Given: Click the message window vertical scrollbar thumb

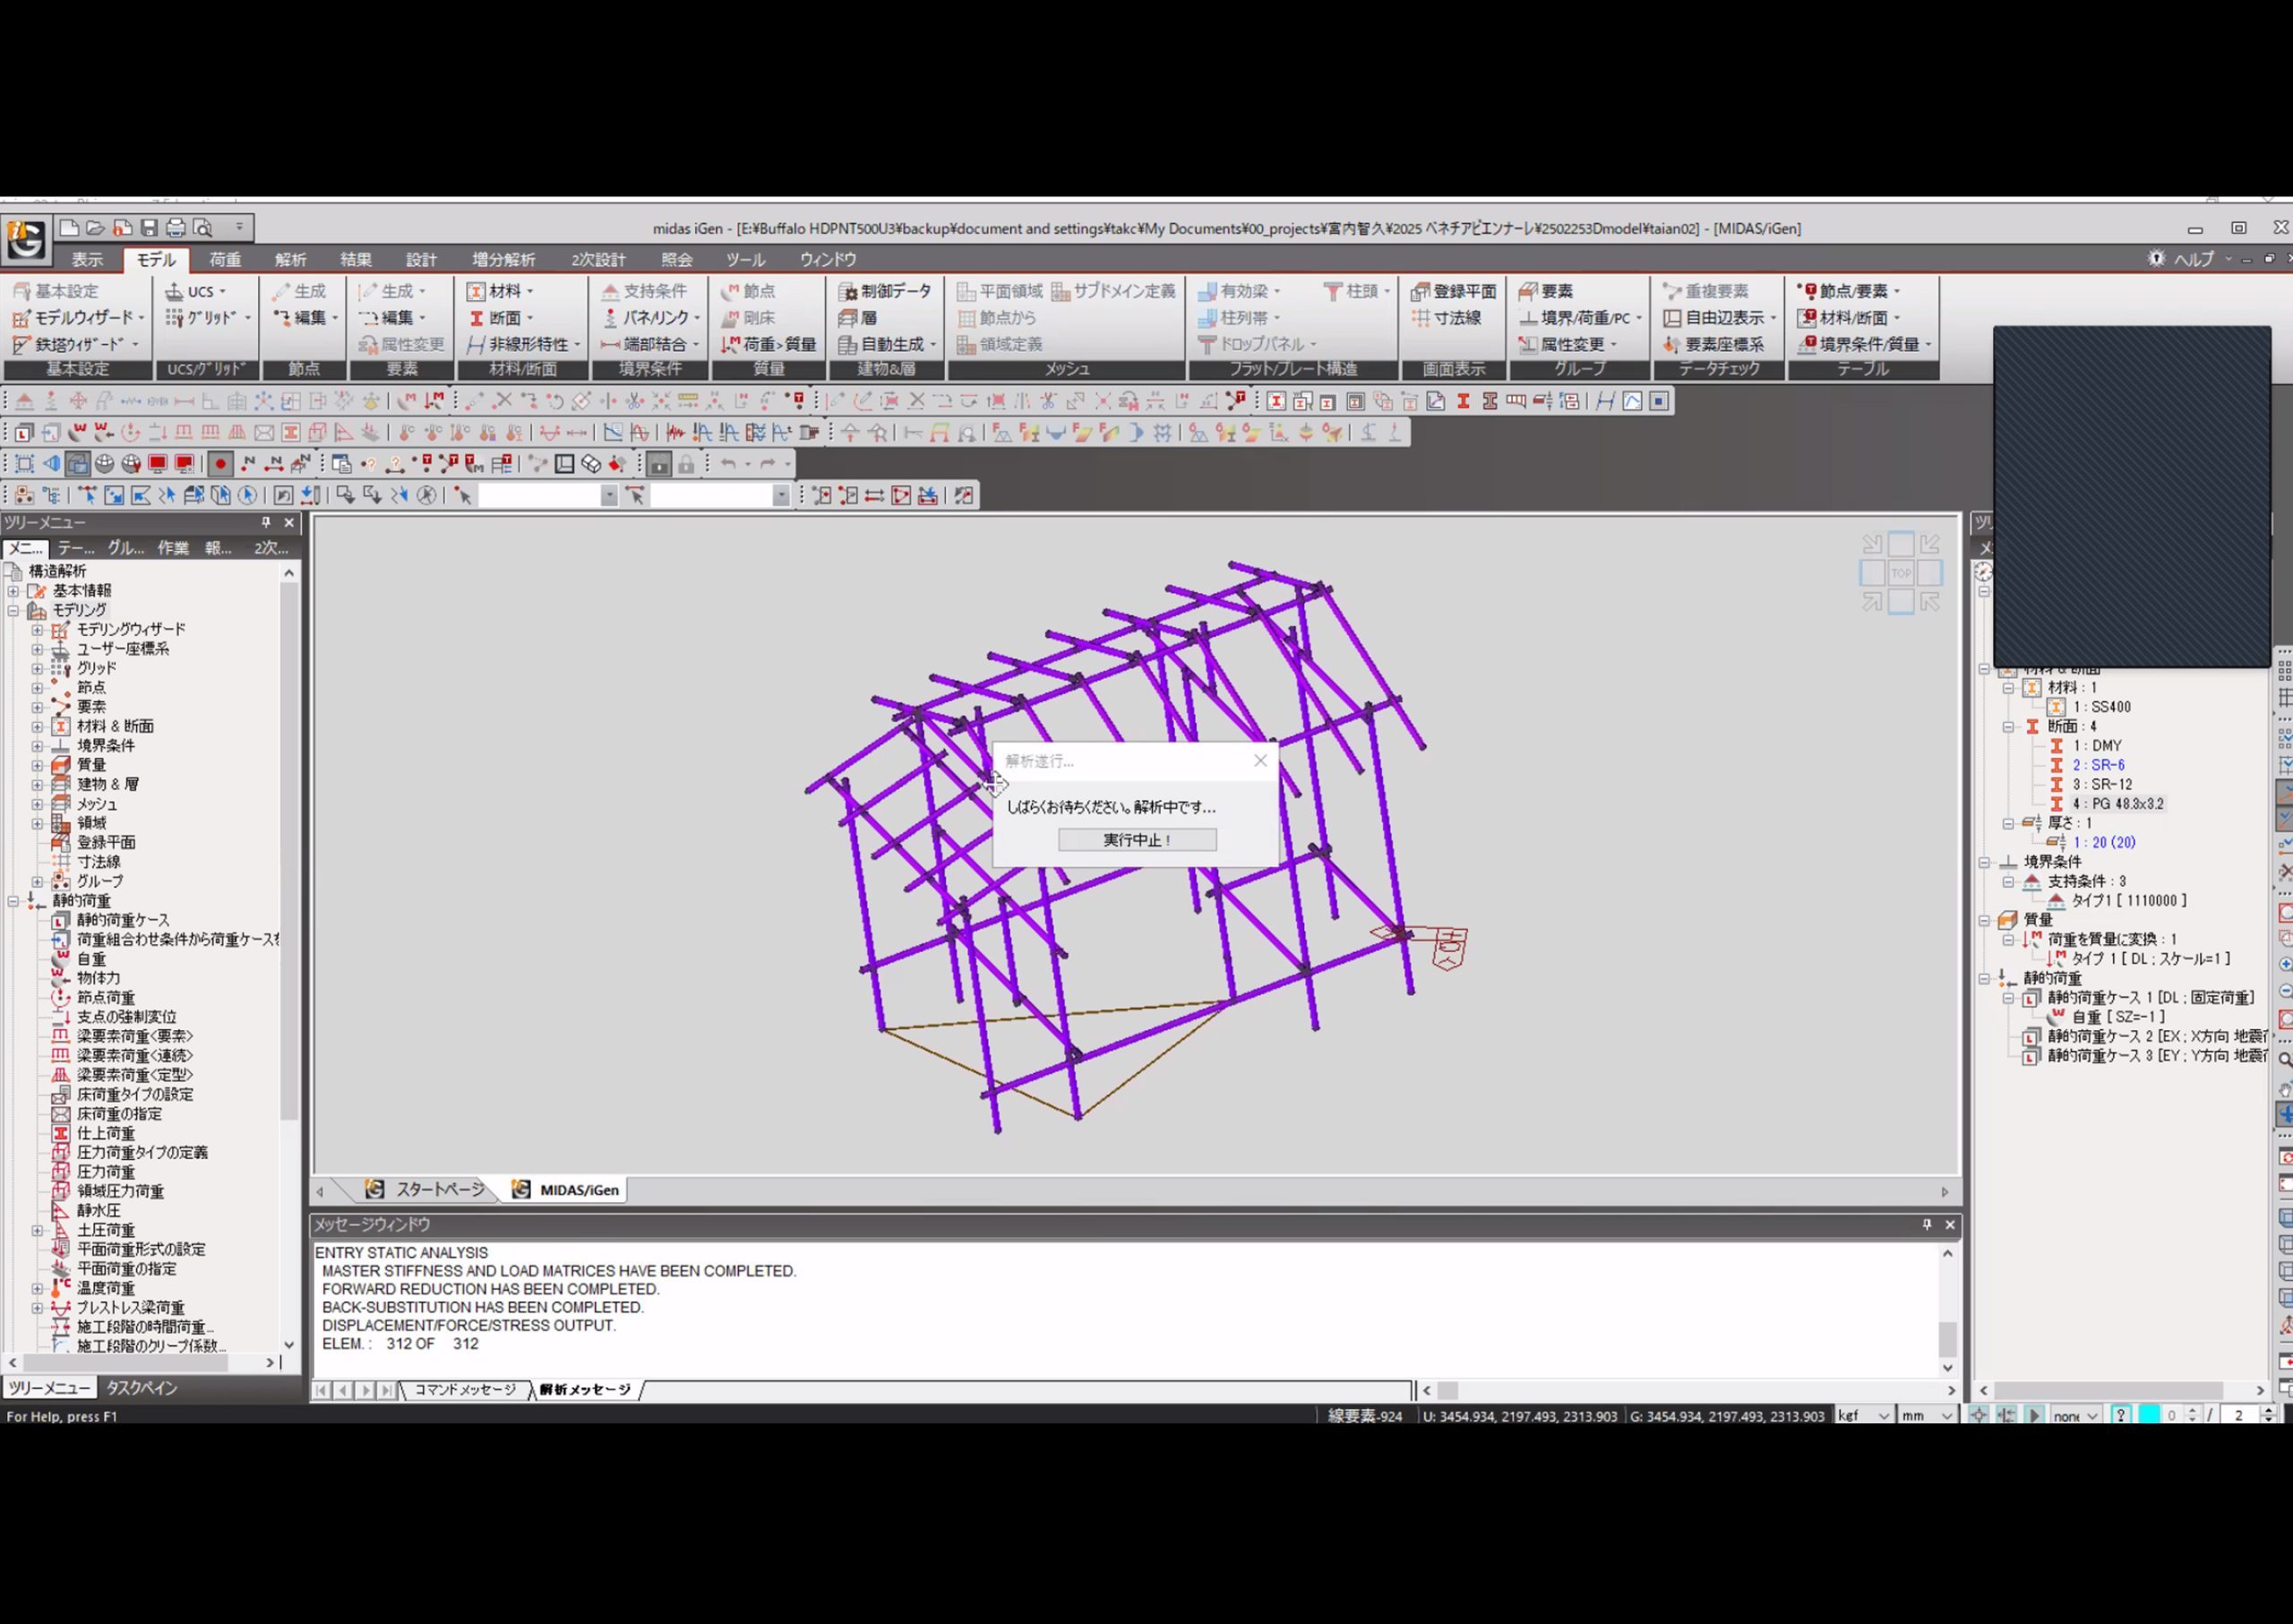Looking at the screenshot, I should (x=1948, y=1338).
